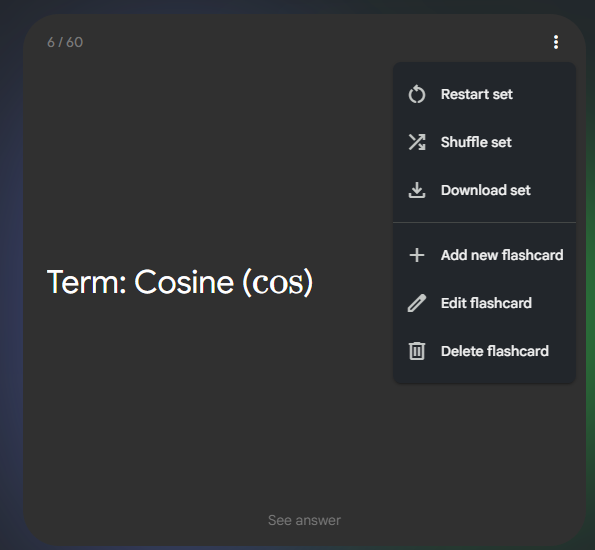
Task: Click the pencil icon for Edit flashcard
Action: tap(417, 303)
